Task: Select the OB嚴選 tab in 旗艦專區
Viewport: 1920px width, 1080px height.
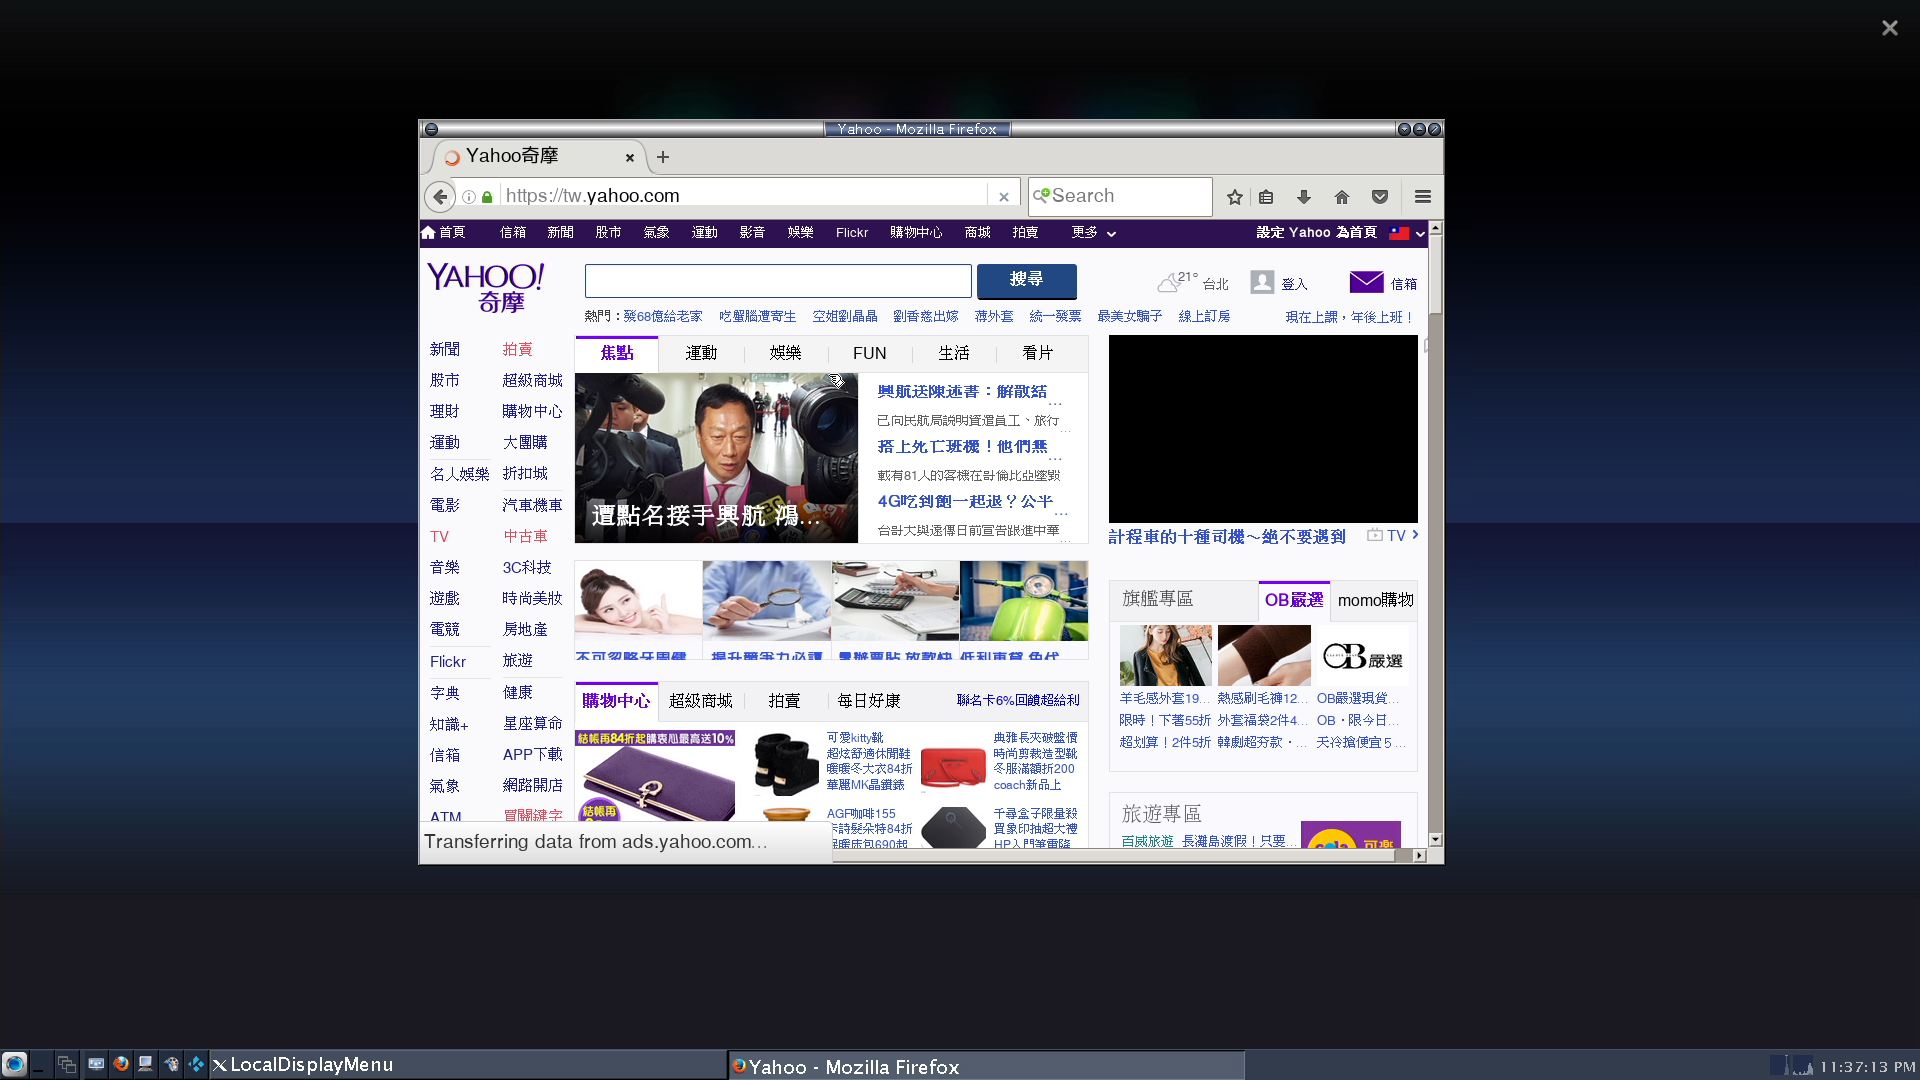Action: tap(1294, 600)
